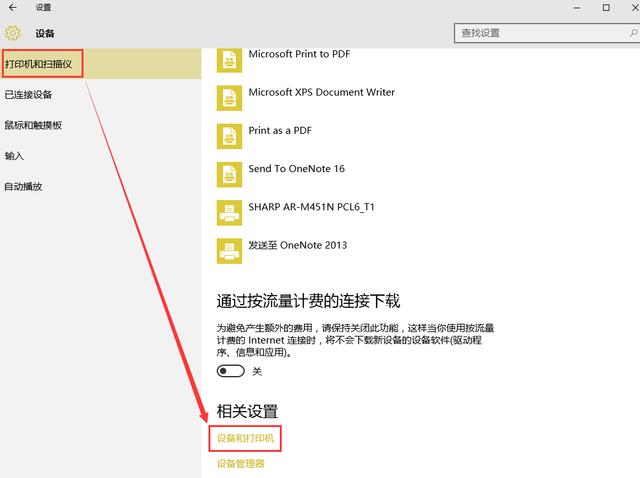Click Print as a PDF label text
This screenshot has width=640, height=478.
283,131
